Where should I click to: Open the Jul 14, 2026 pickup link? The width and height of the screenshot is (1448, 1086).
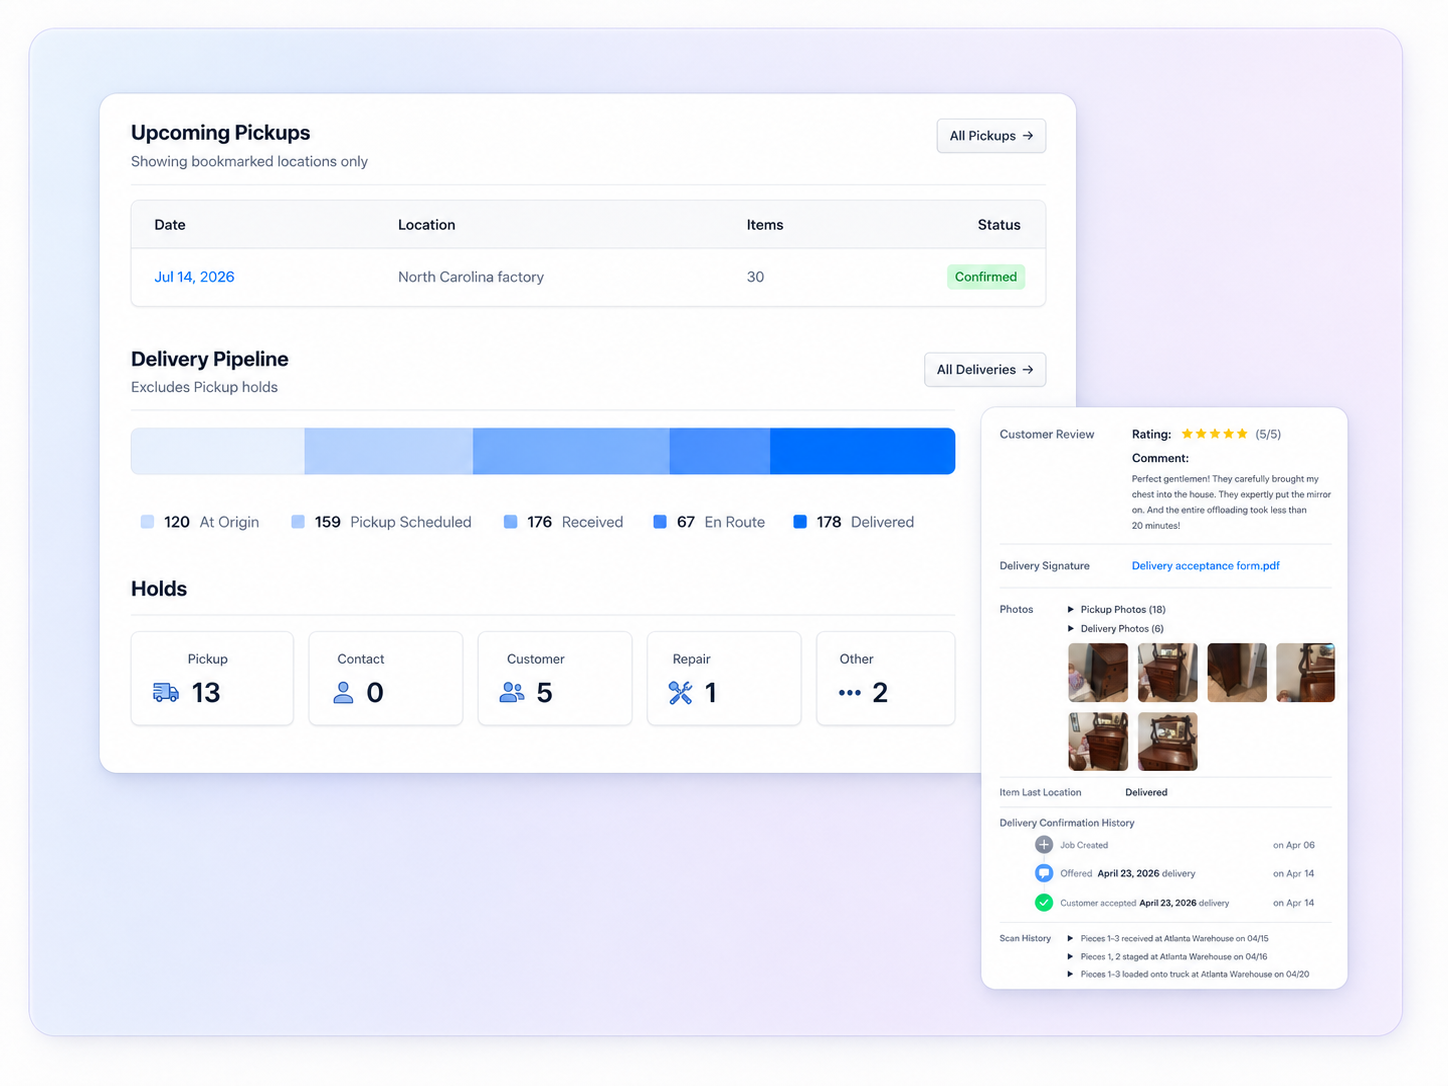point(194,277)
